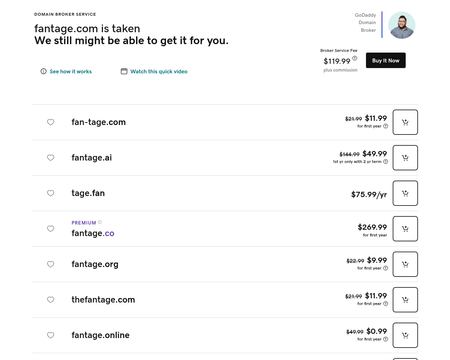Click the $75.99/yr price for tage.fan
Screen dimensions: 450x360
(369, 194)
